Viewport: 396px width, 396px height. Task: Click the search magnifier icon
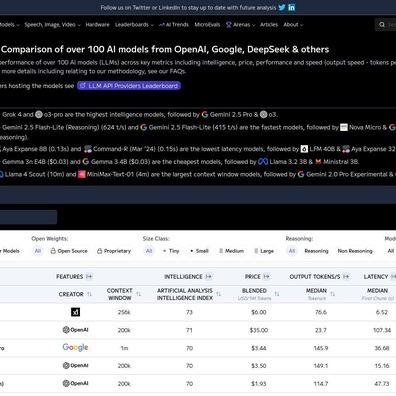pos(382,25)
